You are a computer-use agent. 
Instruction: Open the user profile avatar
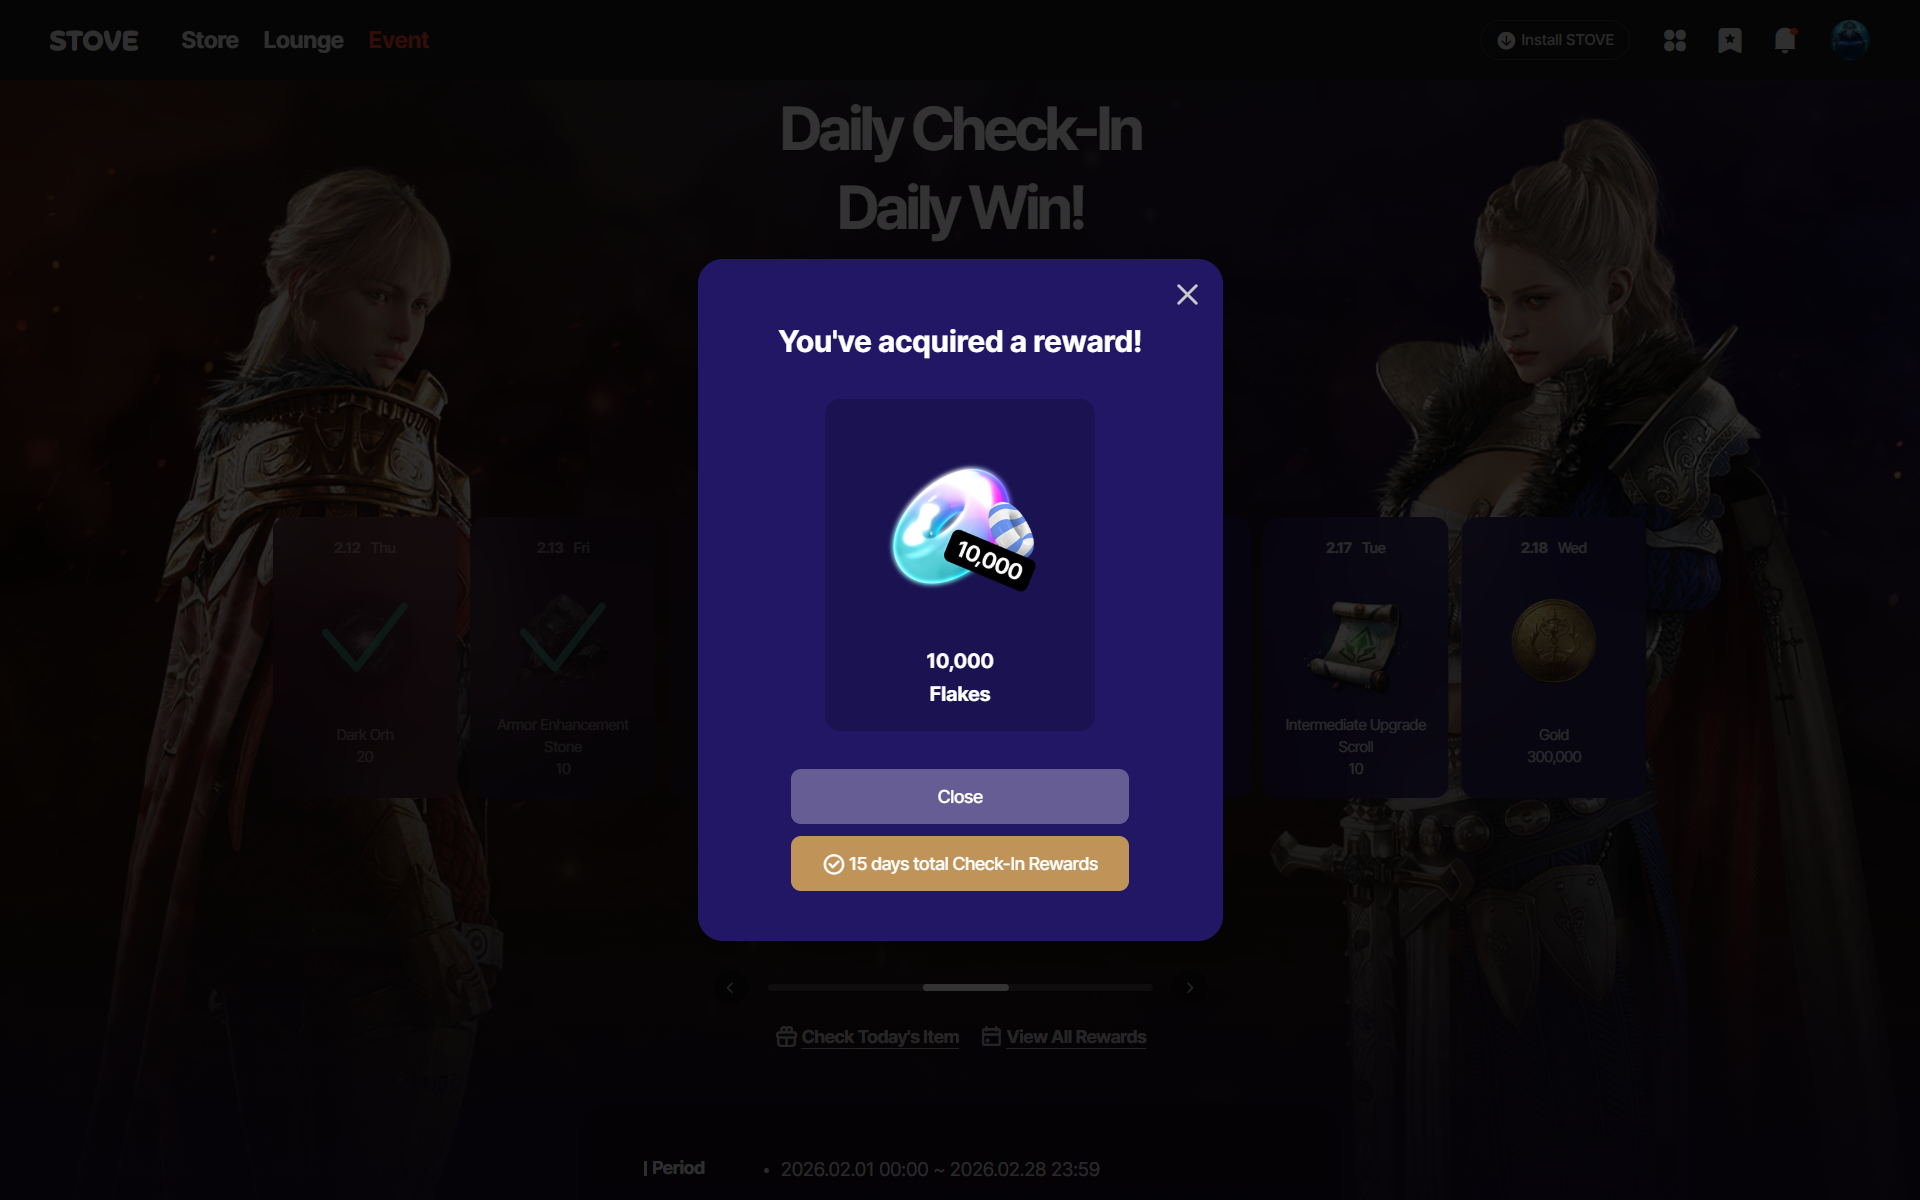[x=1850, y=40]
